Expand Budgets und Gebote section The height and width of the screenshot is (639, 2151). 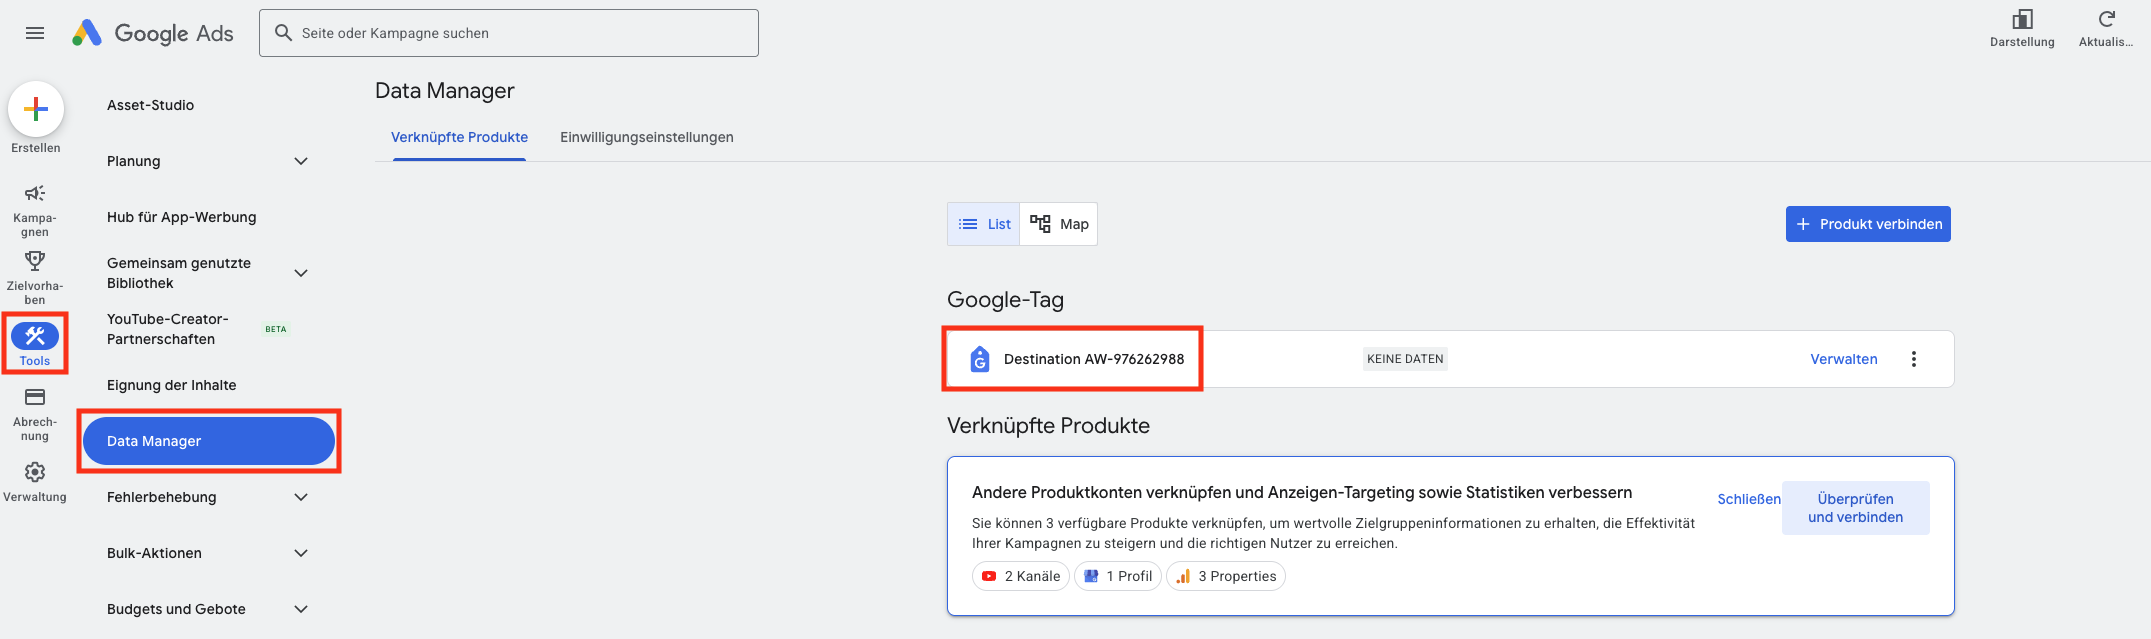tap(301, 609)
